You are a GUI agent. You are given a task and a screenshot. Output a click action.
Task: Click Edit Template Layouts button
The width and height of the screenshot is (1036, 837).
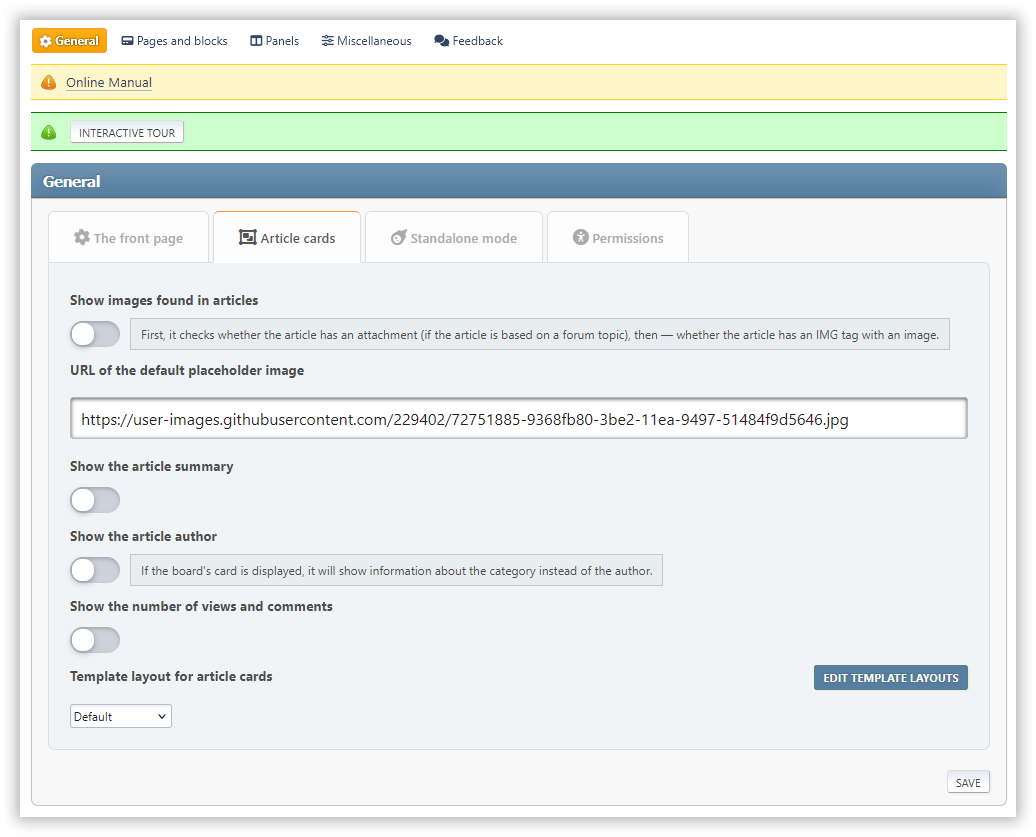point(891,678)
